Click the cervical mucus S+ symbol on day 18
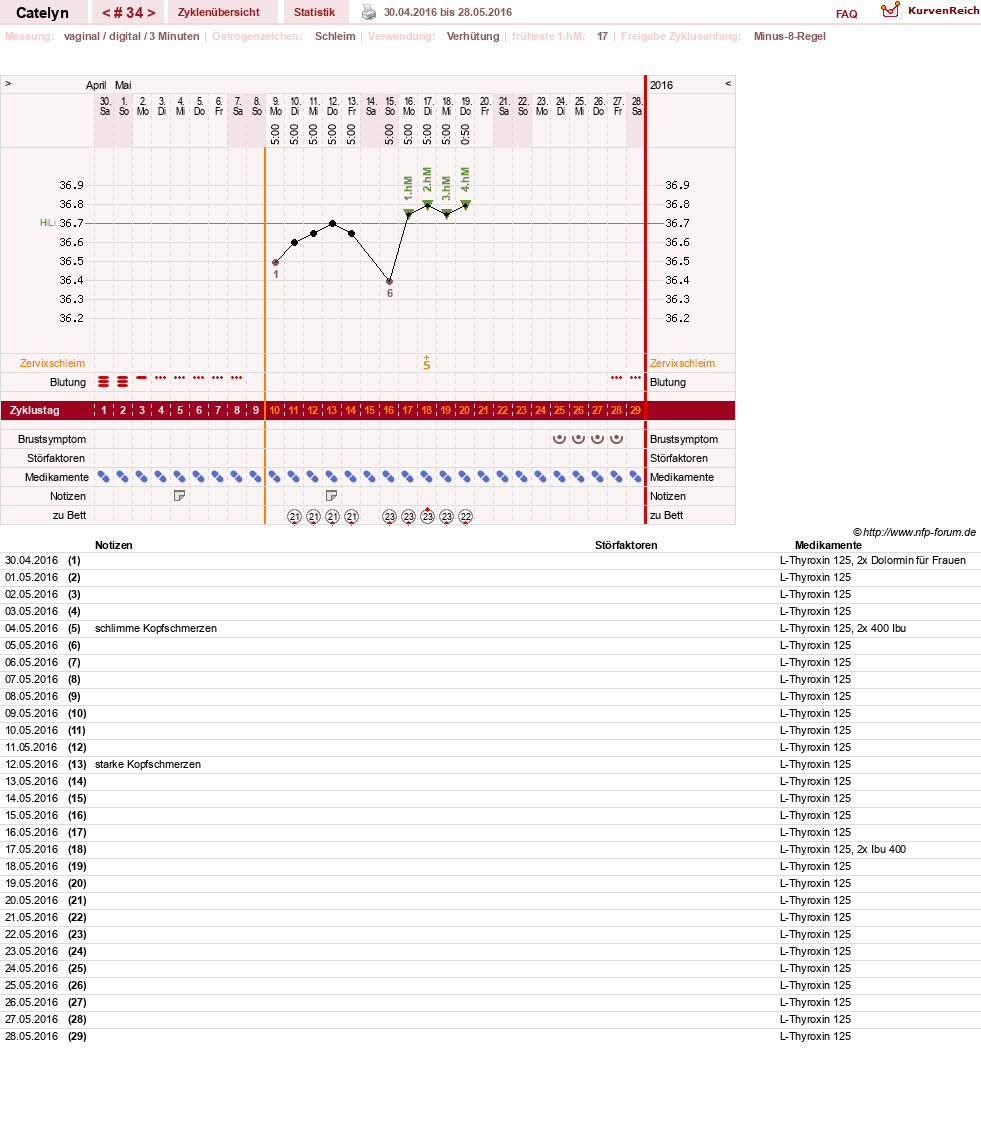Screen dimensions: 981x1144 click(427, 363)
